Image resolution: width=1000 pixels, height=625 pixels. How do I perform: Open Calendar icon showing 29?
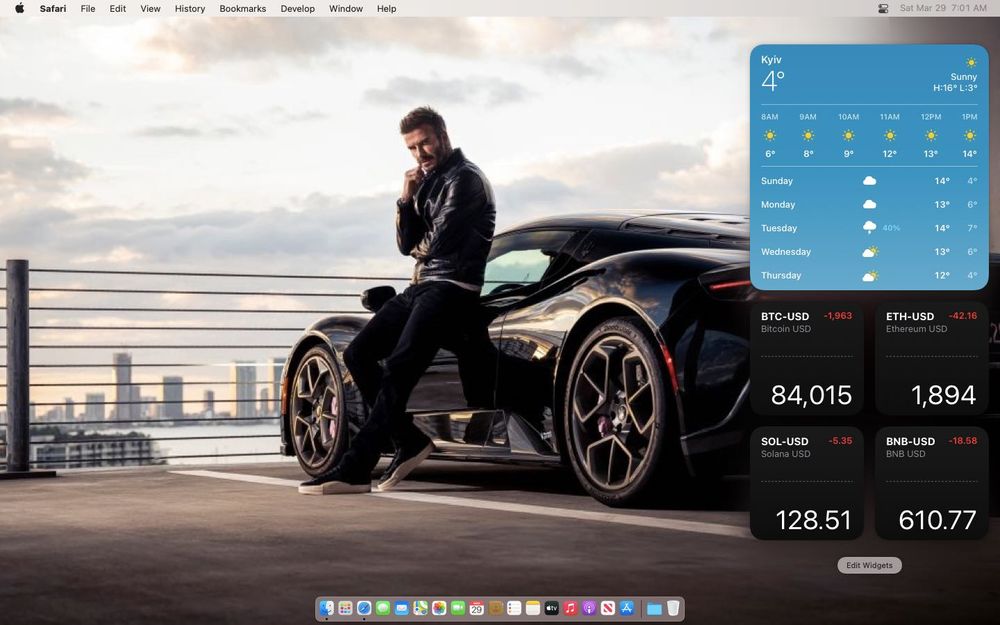[x=476, y=608]
